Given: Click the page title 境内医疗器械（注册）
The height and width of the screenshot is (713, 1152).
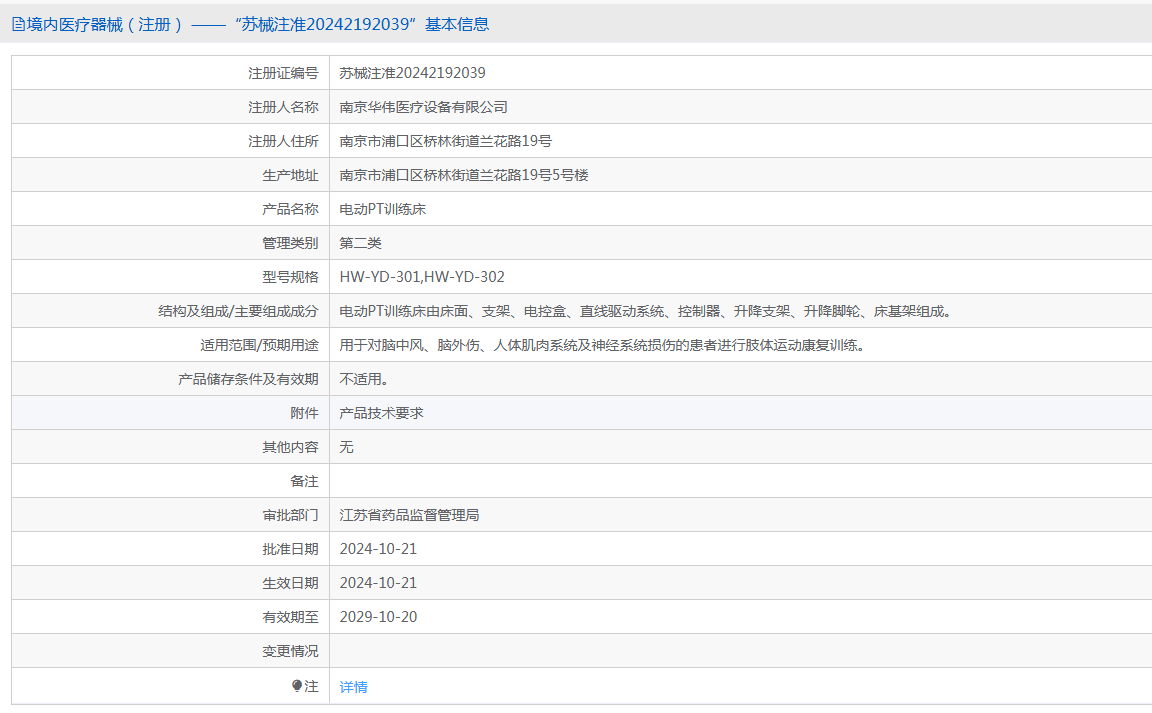Looking at the screenshot, I should point(104,24).
